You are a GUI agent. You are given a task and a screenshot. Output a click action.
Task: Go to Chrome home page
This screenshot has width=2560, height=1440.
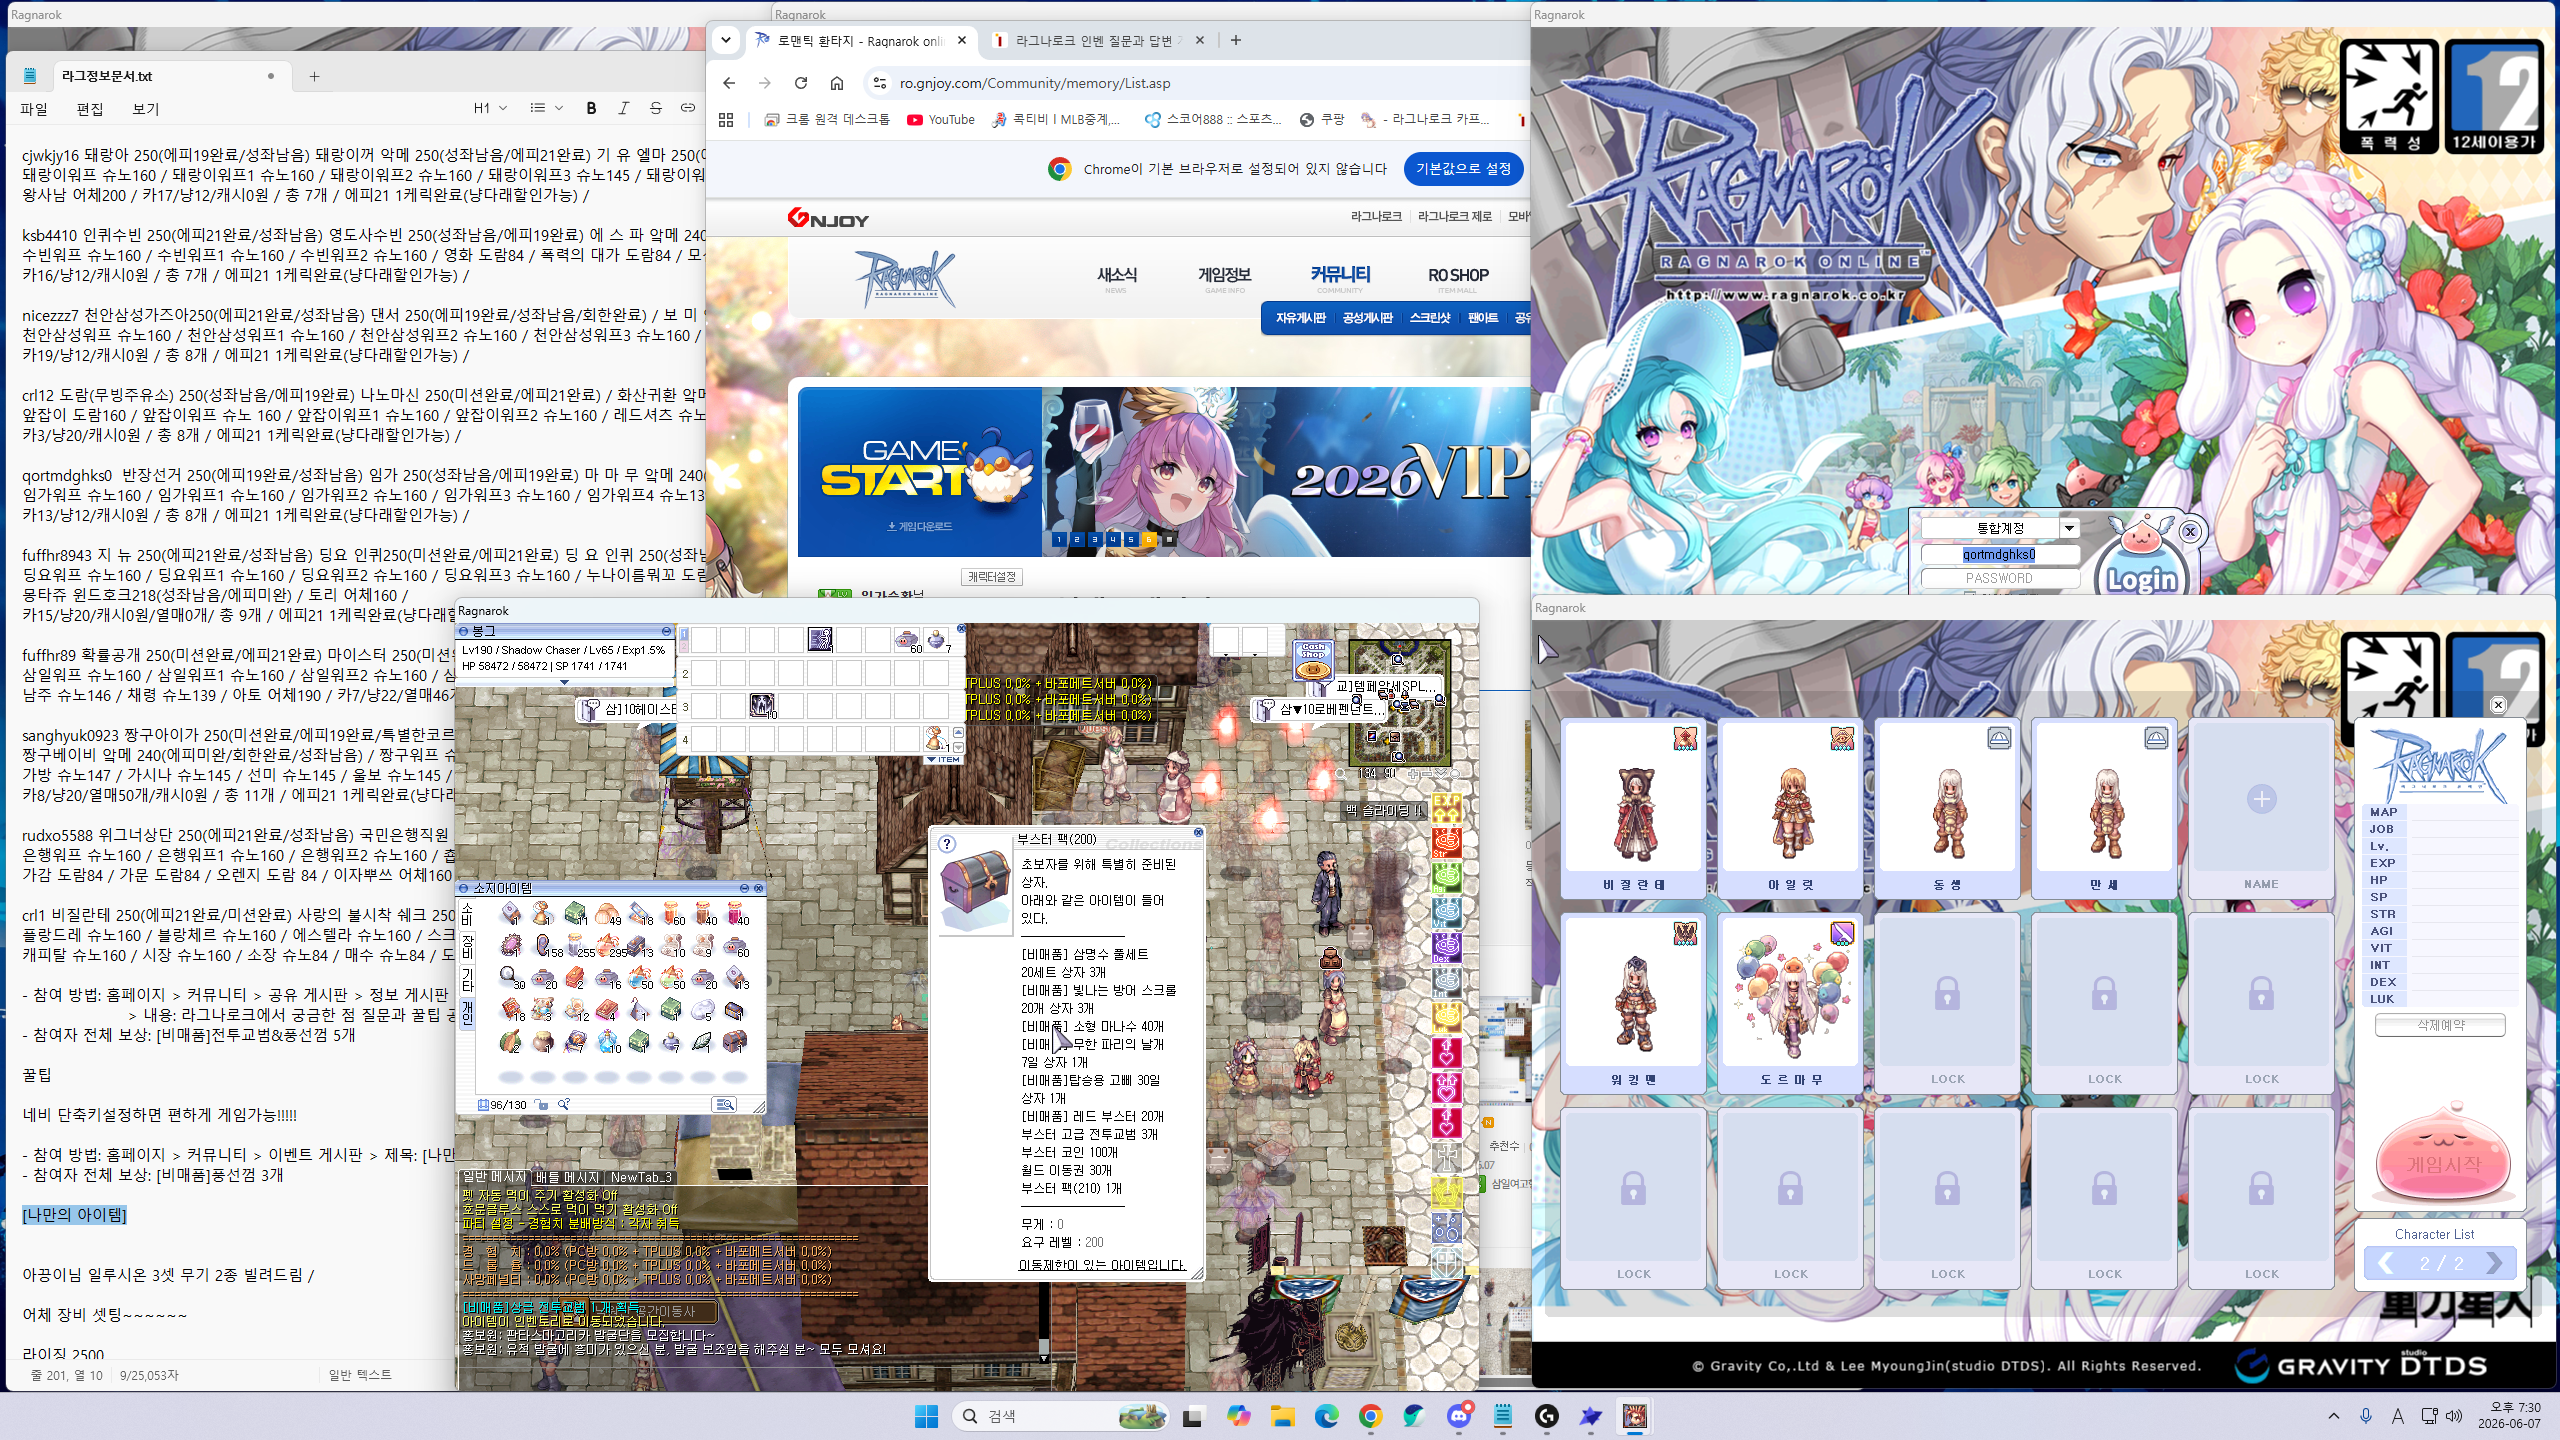[837, 83]
